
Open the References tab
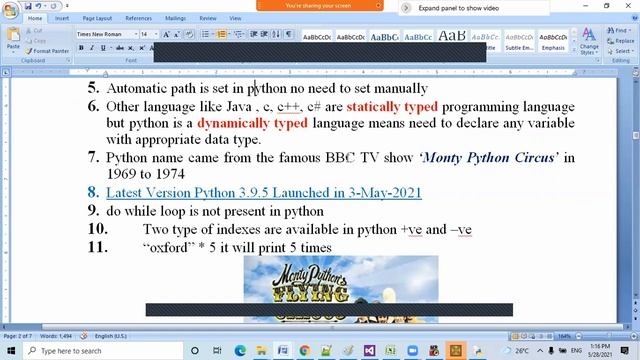(138, 18)
